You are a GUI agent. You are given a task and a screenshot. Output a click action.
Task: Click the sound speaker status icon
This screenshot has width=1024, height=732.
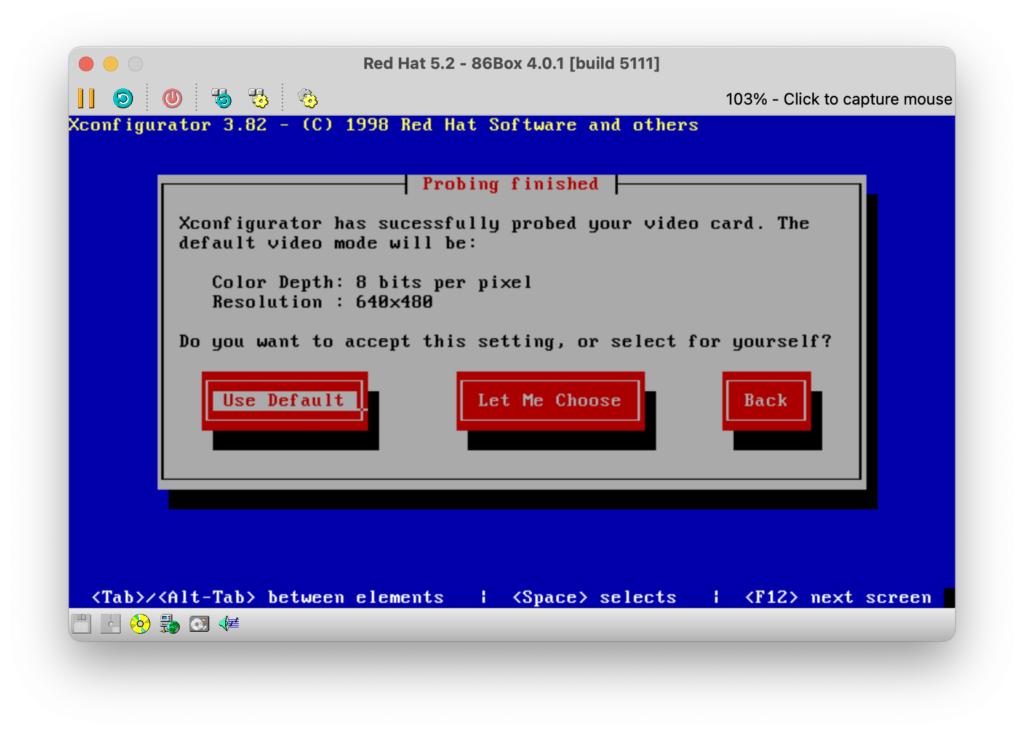[229, 624]
